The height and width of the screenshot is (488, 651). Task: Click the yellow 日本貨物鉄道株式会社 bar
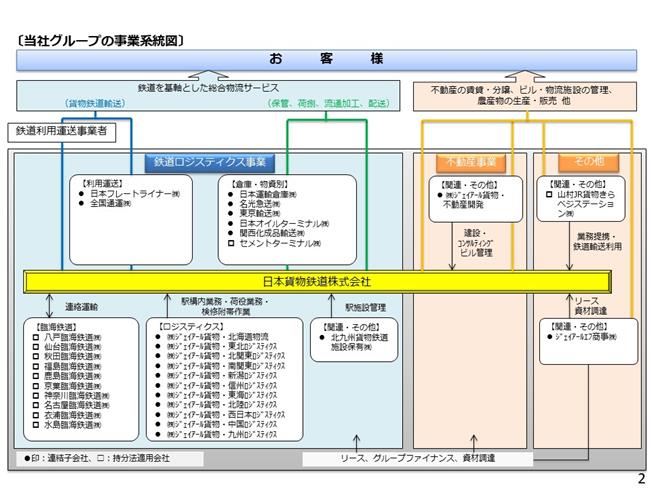pos(317,282)
